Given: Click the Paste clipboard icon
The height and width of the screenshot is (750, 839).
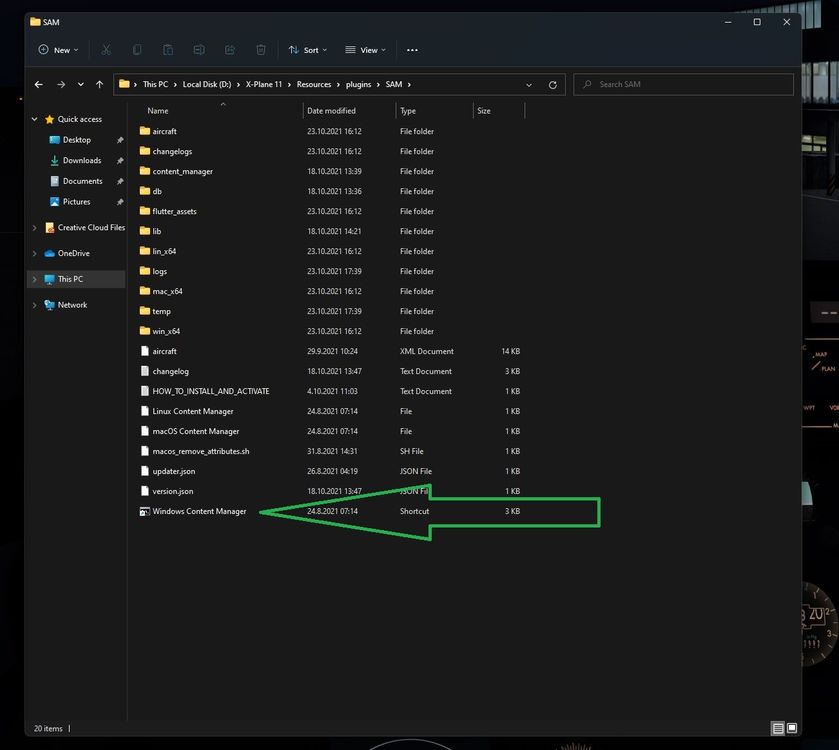Looking at the screenshot, I should [x=168, y=50].
